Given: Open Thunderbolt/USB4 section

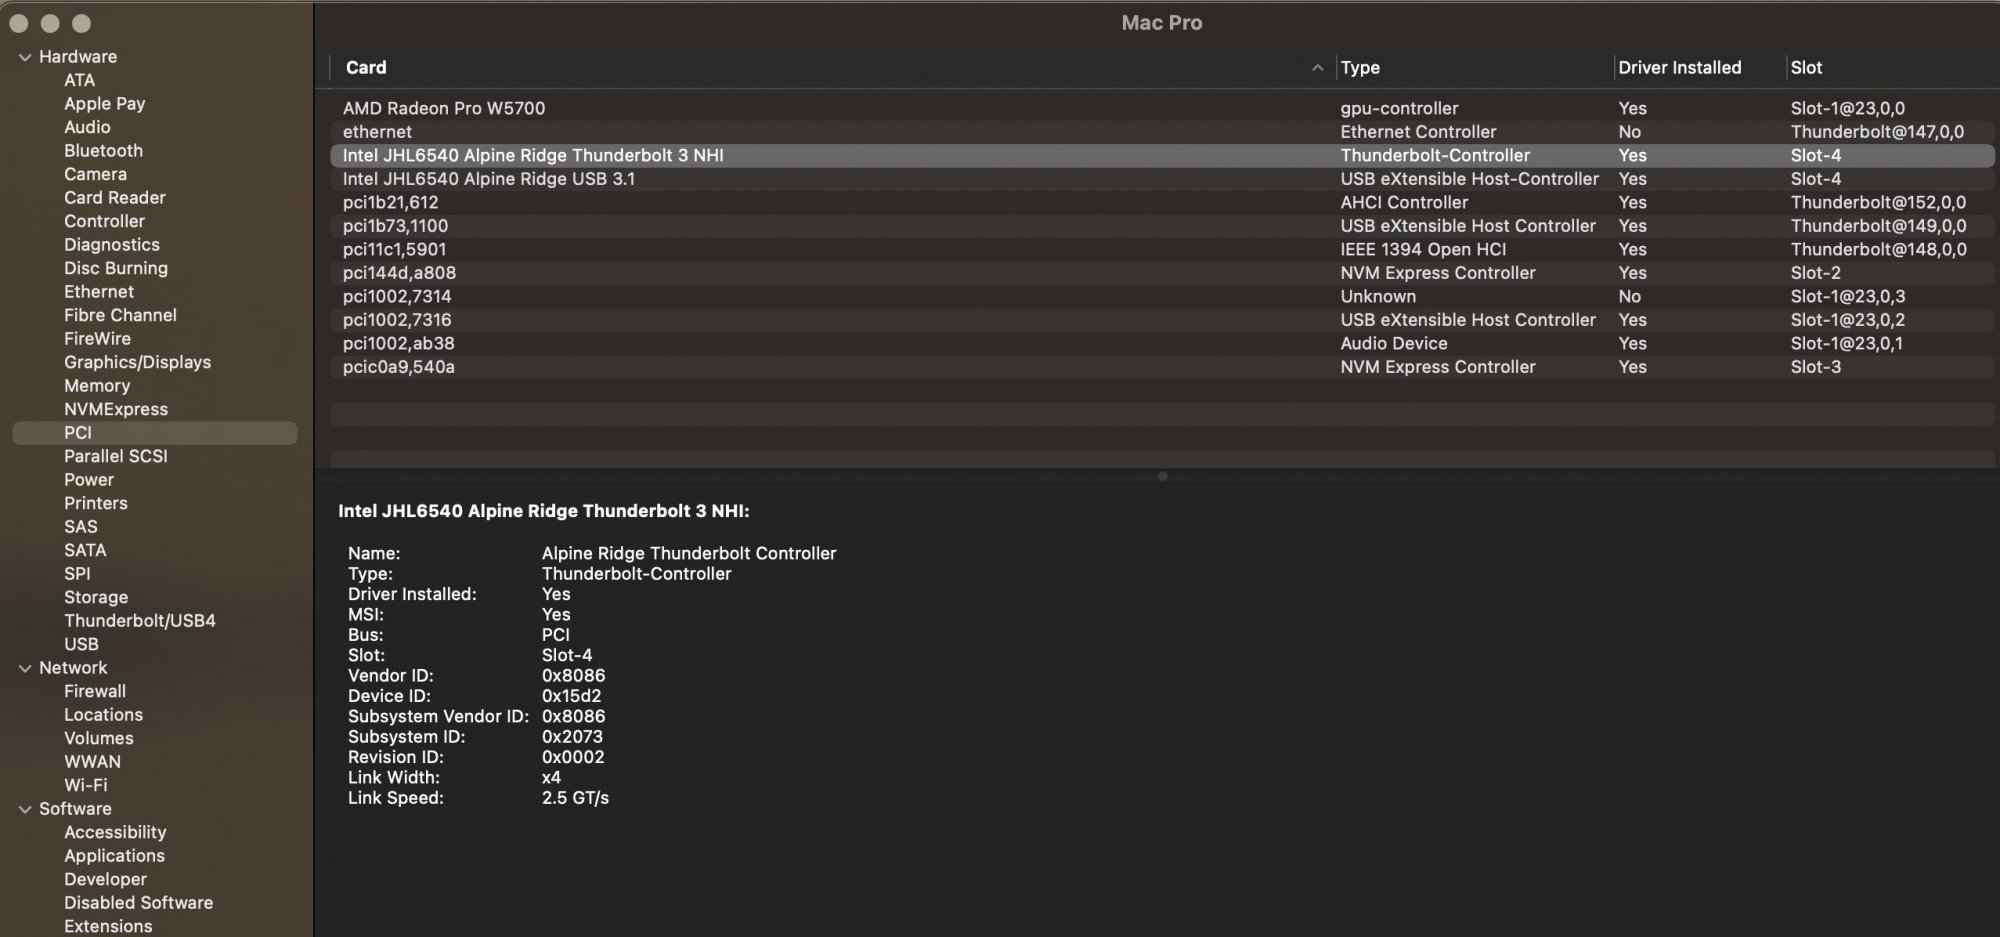Looking at the screenshot, I should 140,621.
